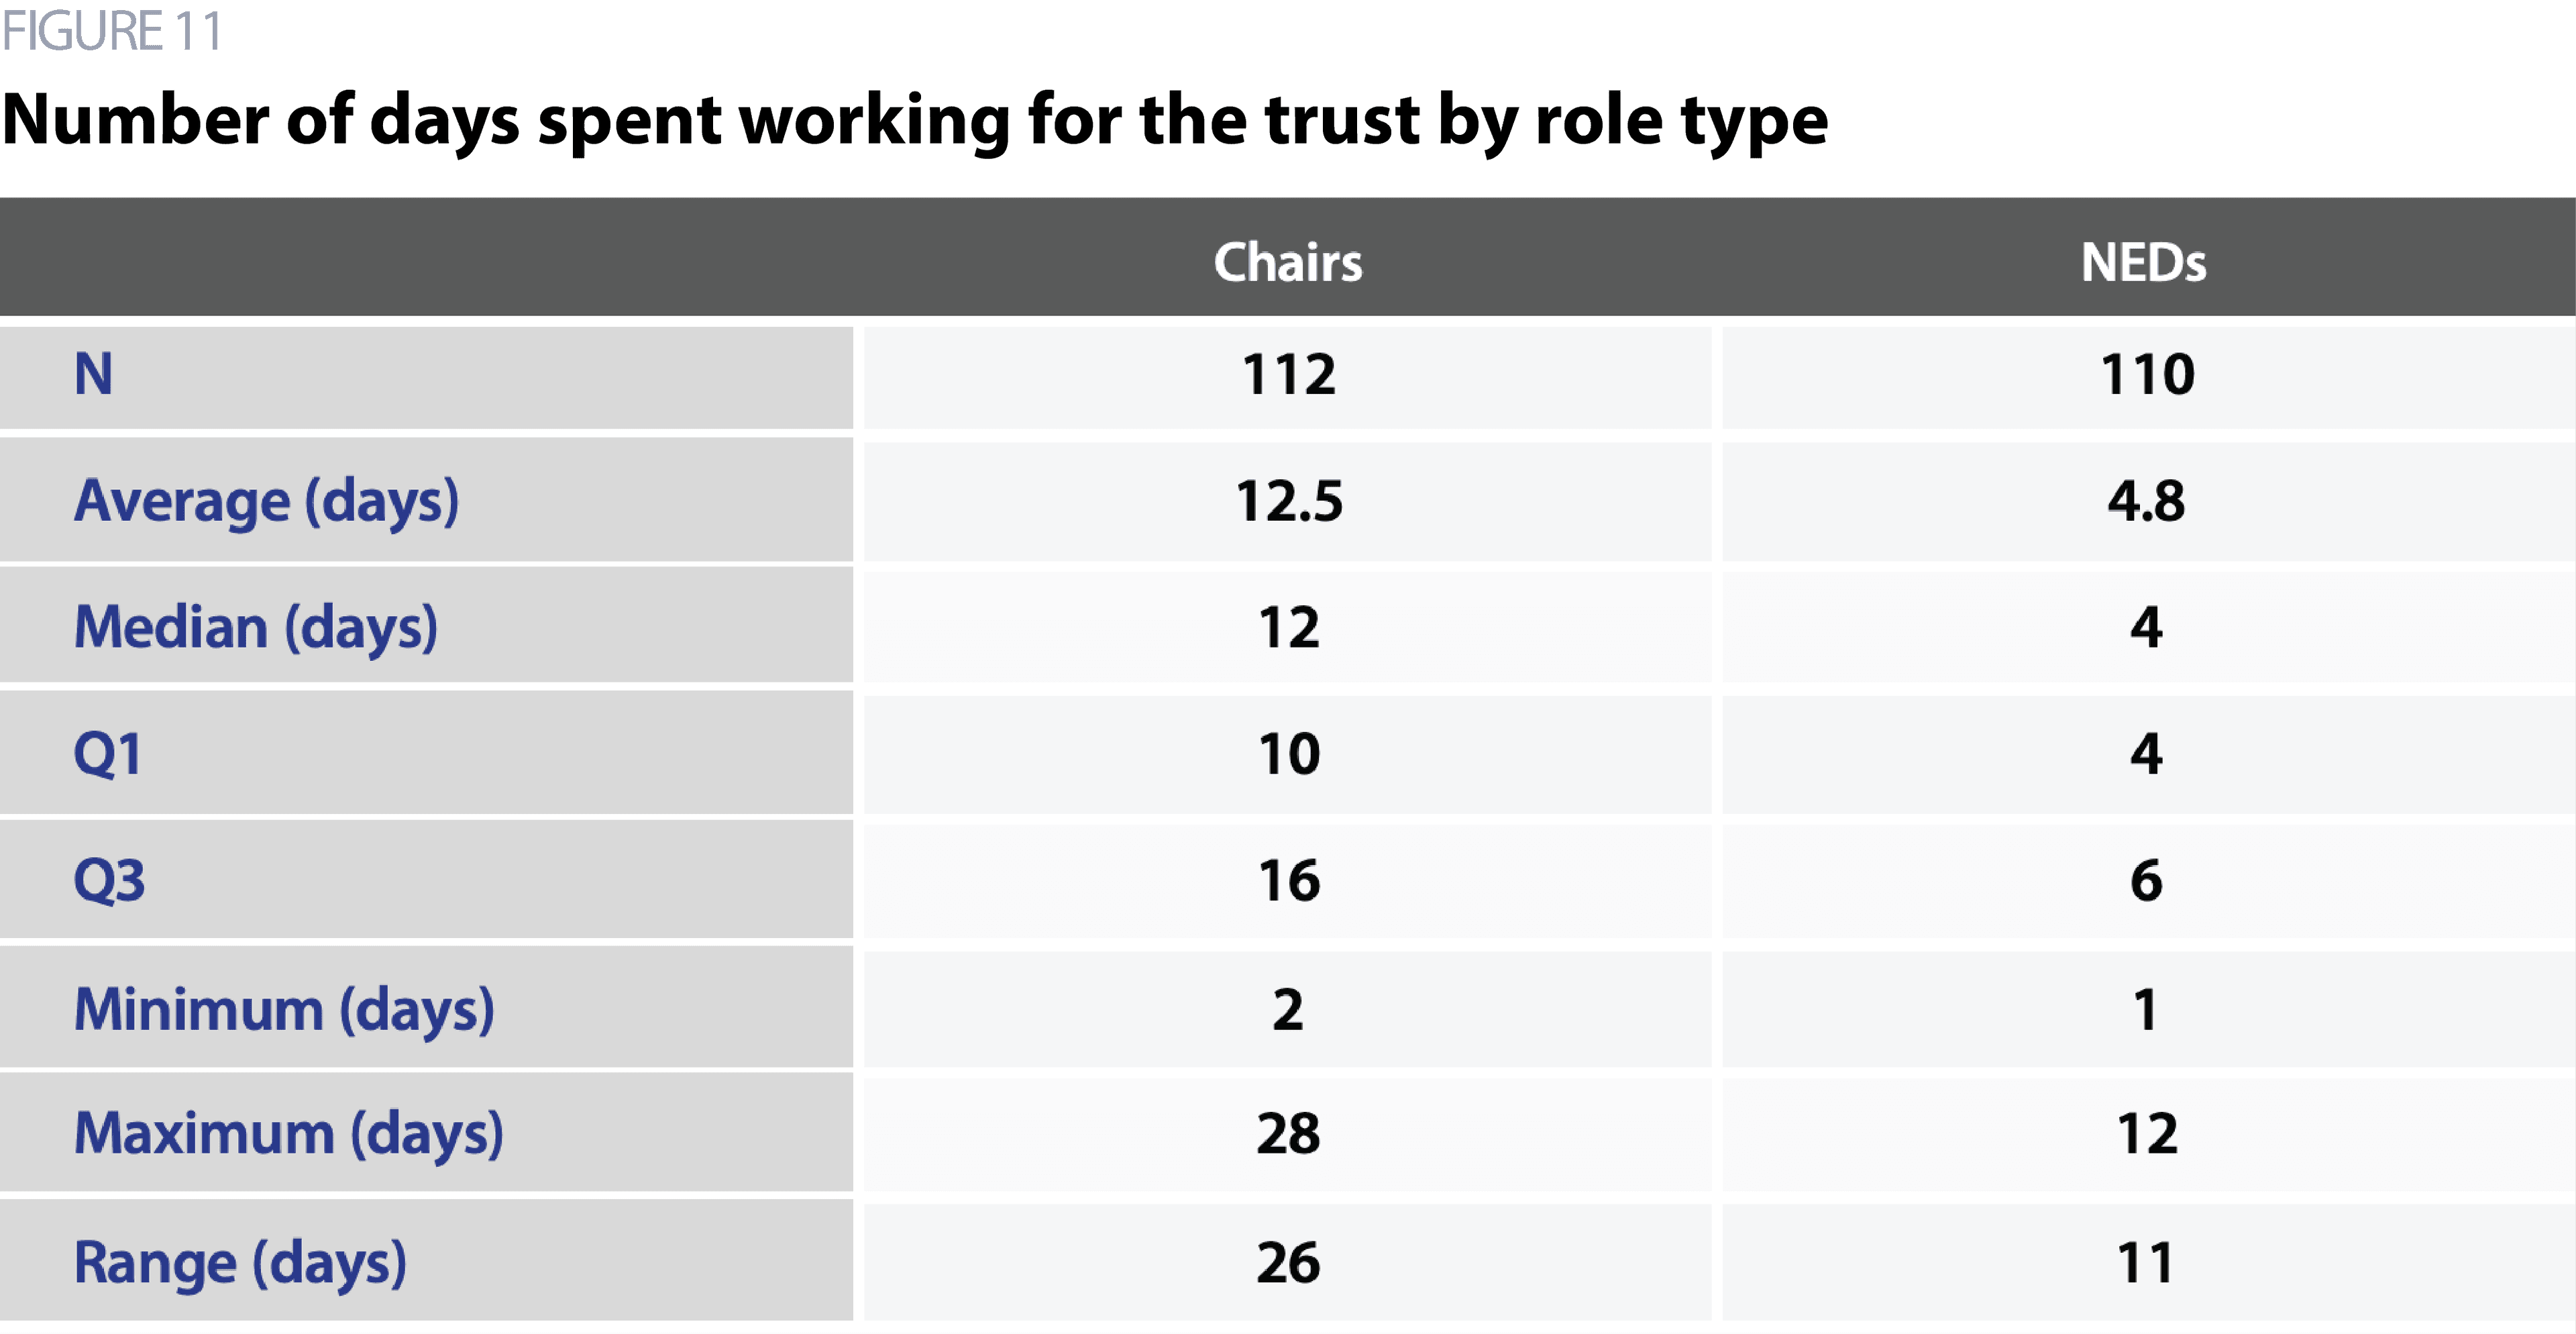Select the Chairs range value 26
2576x1334 pixels.
[1288, 1262]
